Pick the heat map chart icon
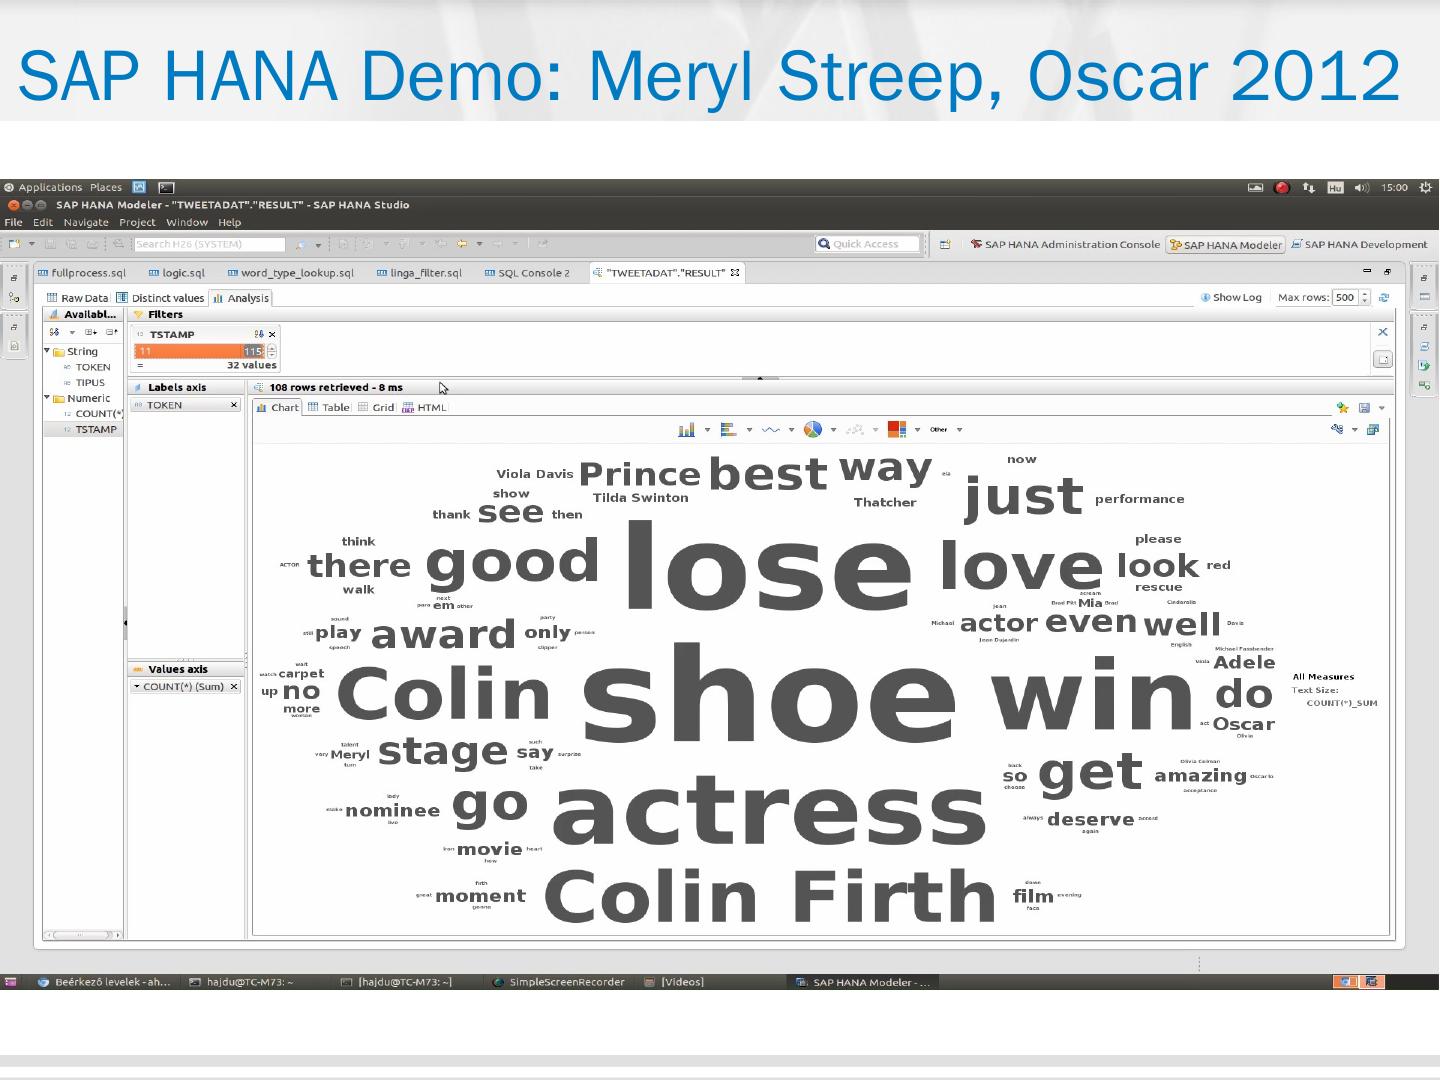 click(896, 430)
